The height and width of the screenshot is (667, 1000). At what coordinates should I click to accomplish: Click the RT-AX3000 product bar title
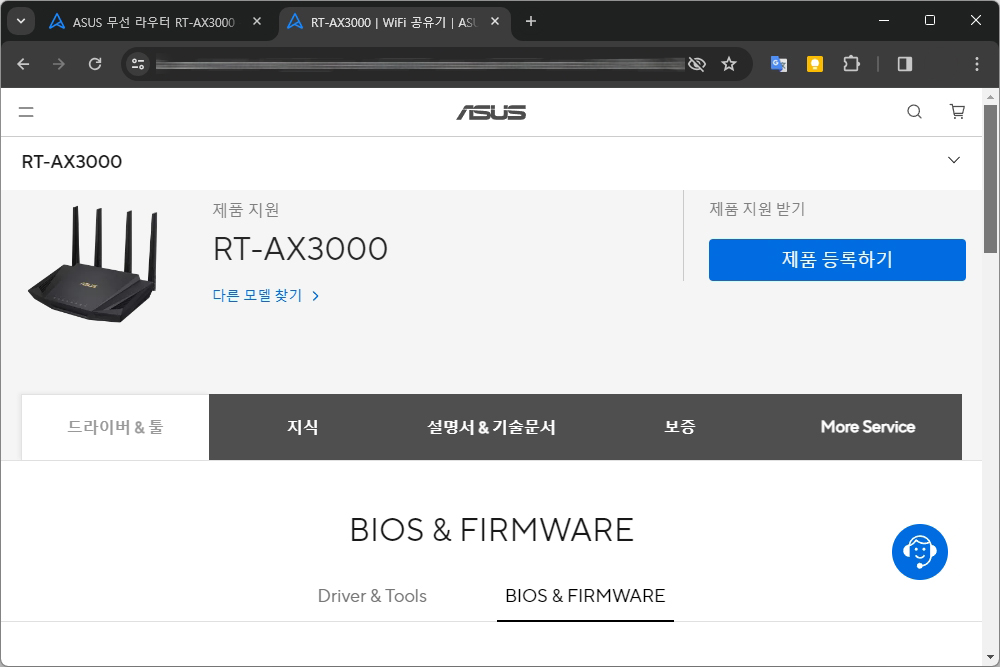click(71, 162)
